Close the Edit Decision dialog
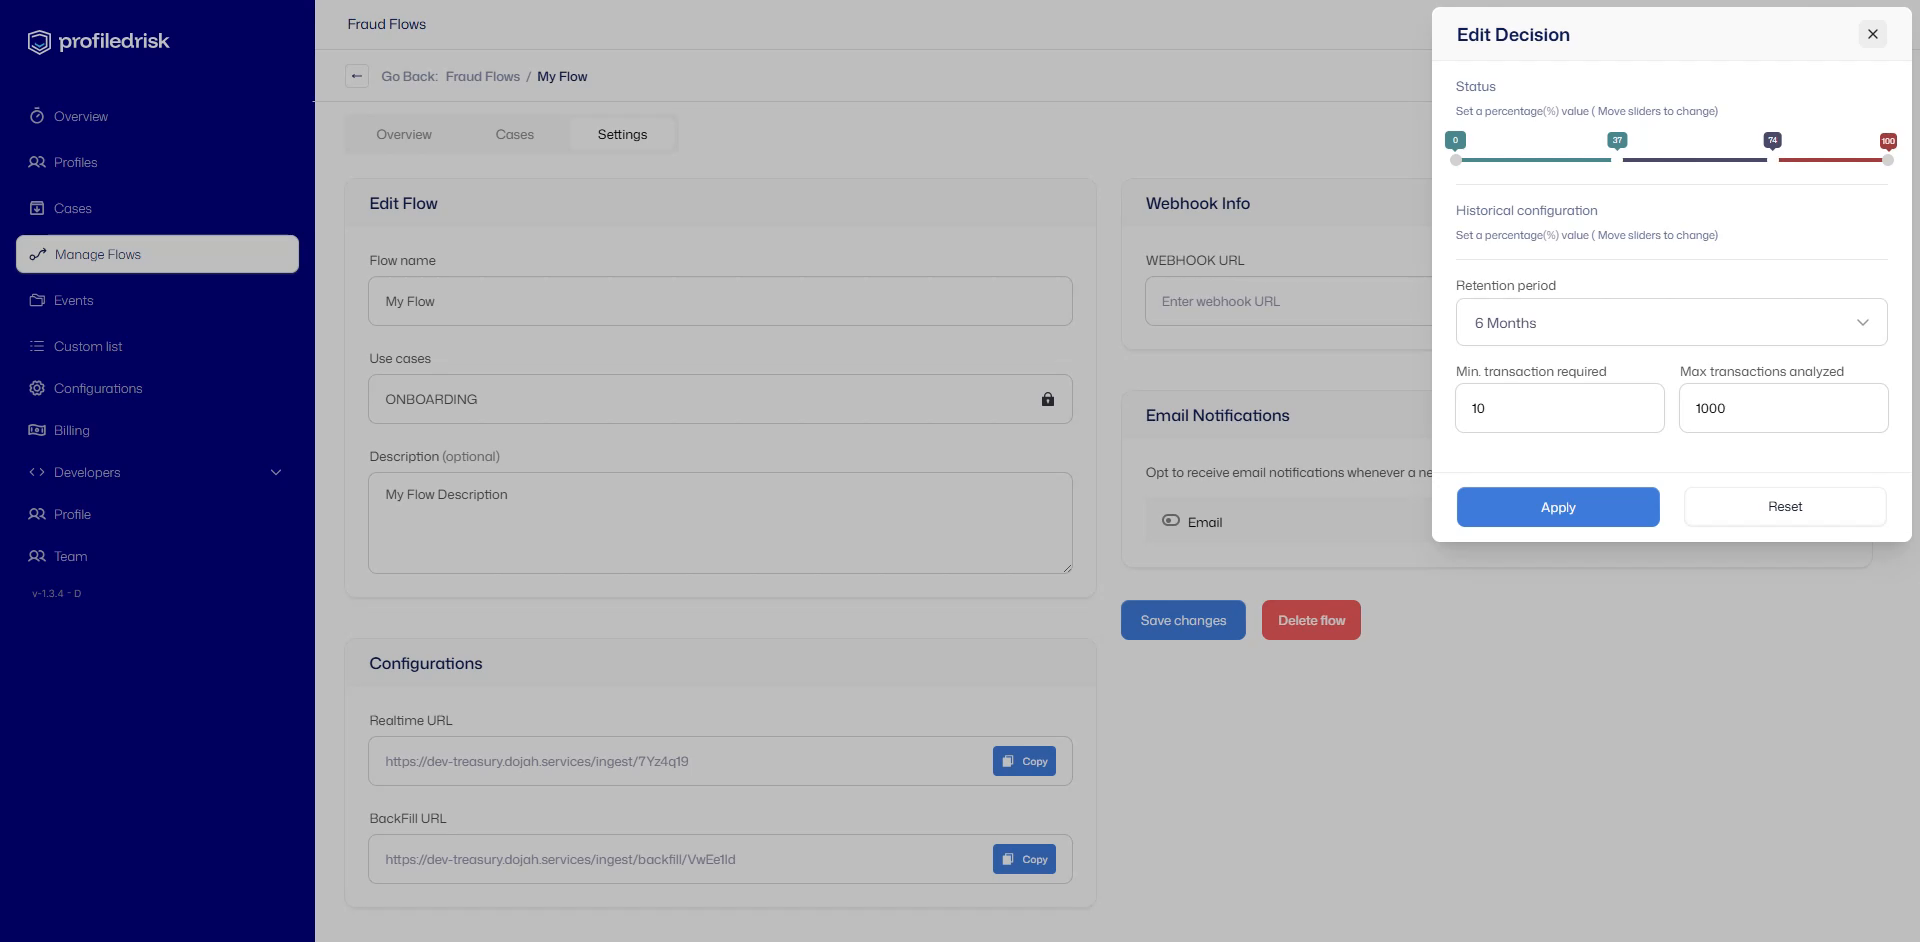This screenshot has width=1920, height=942. point(1872,34)
